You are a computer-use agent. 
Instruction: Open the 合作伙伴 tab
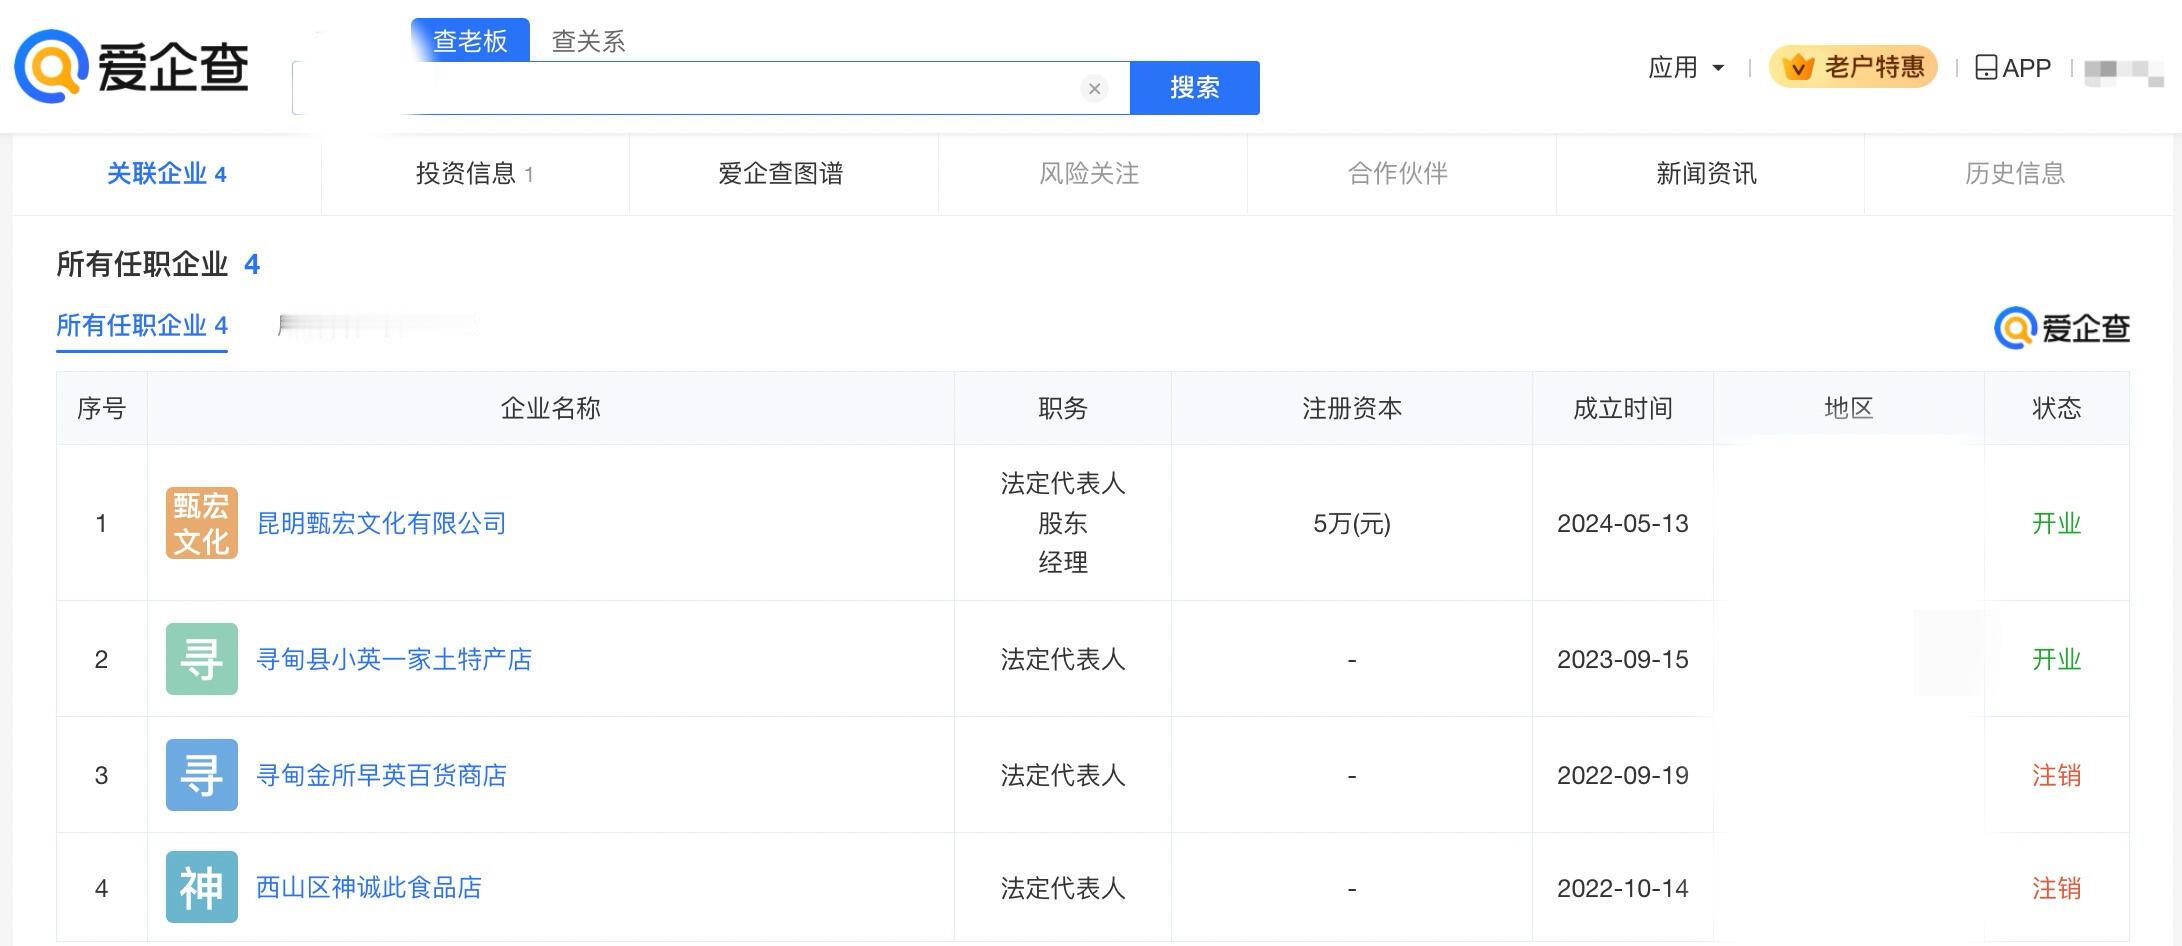click(x=1398, y=173)
